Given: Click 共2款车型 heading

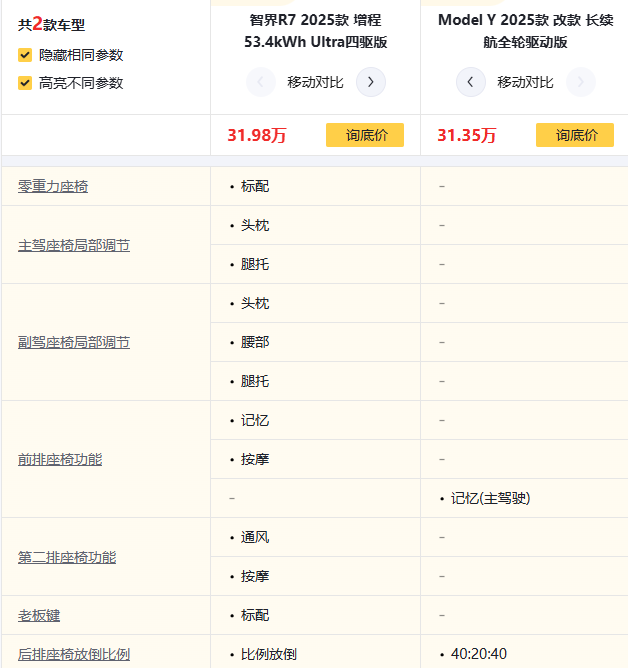Looking at the screenshot, I should click(51, 25).
